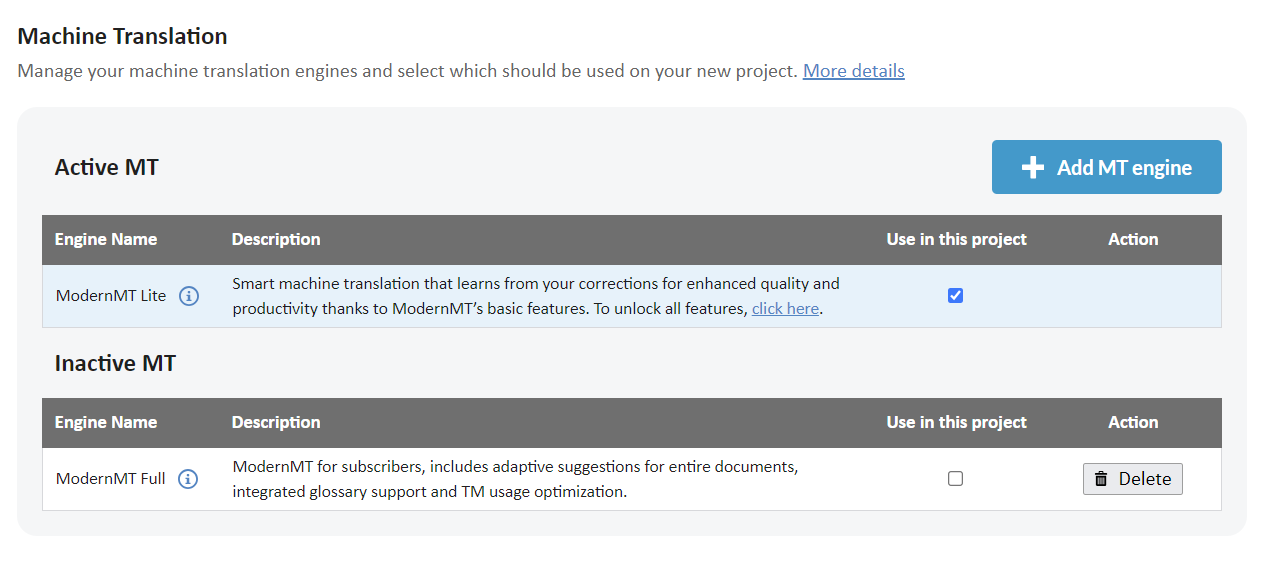The height and width of the screenshot is (562, 1262).
Task: Click the plus icon to add an MT engine
Action: click(x=1033, y=168)
